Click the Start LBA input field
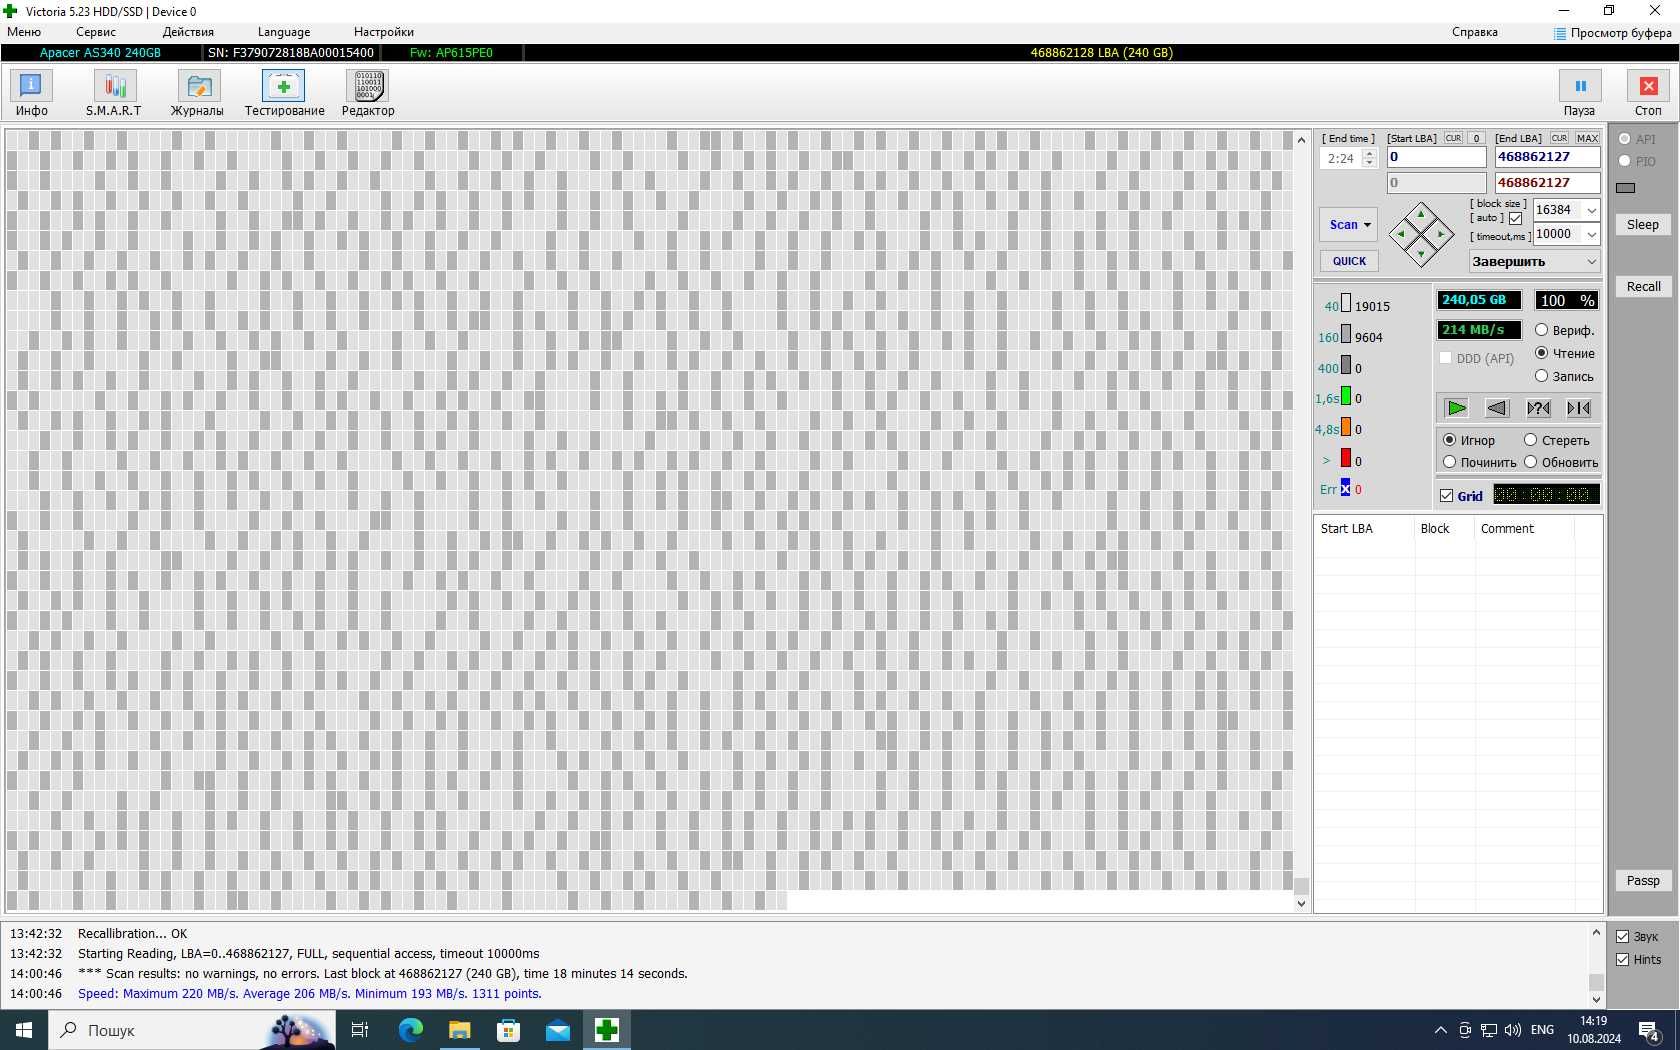The image size is (1680, 1050). pos(1436,157)
